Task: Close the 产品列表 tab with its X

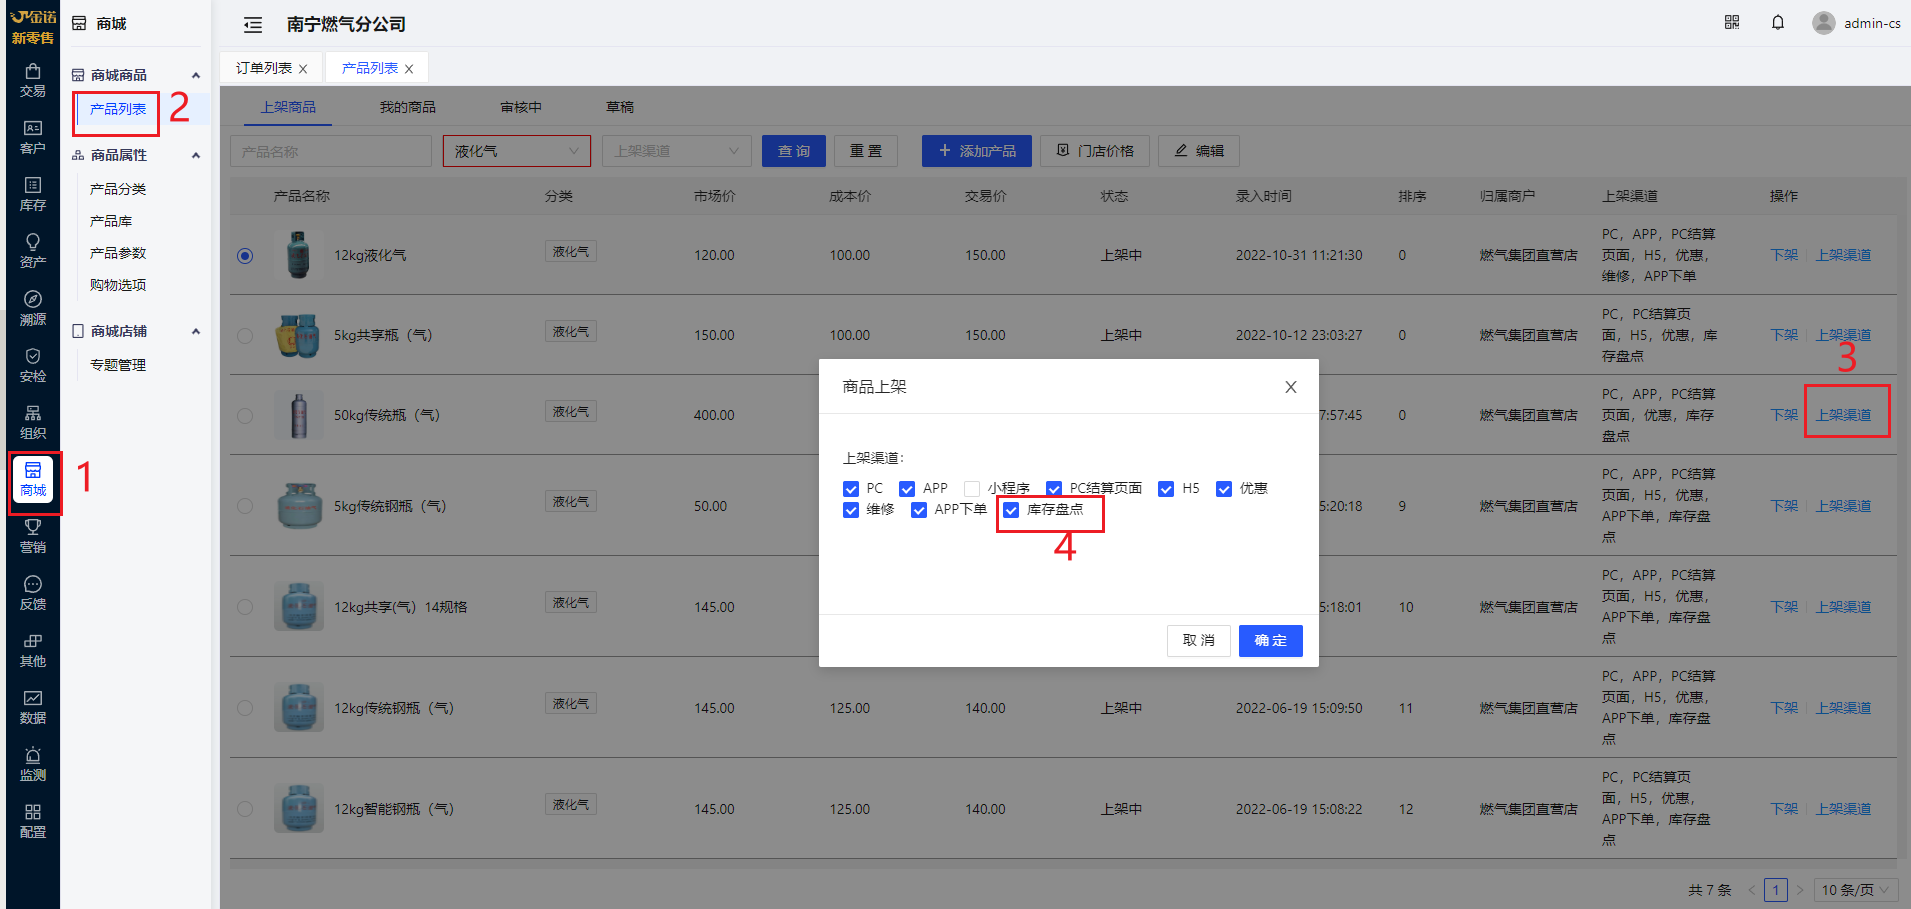Action: click(x=409, y=69)
